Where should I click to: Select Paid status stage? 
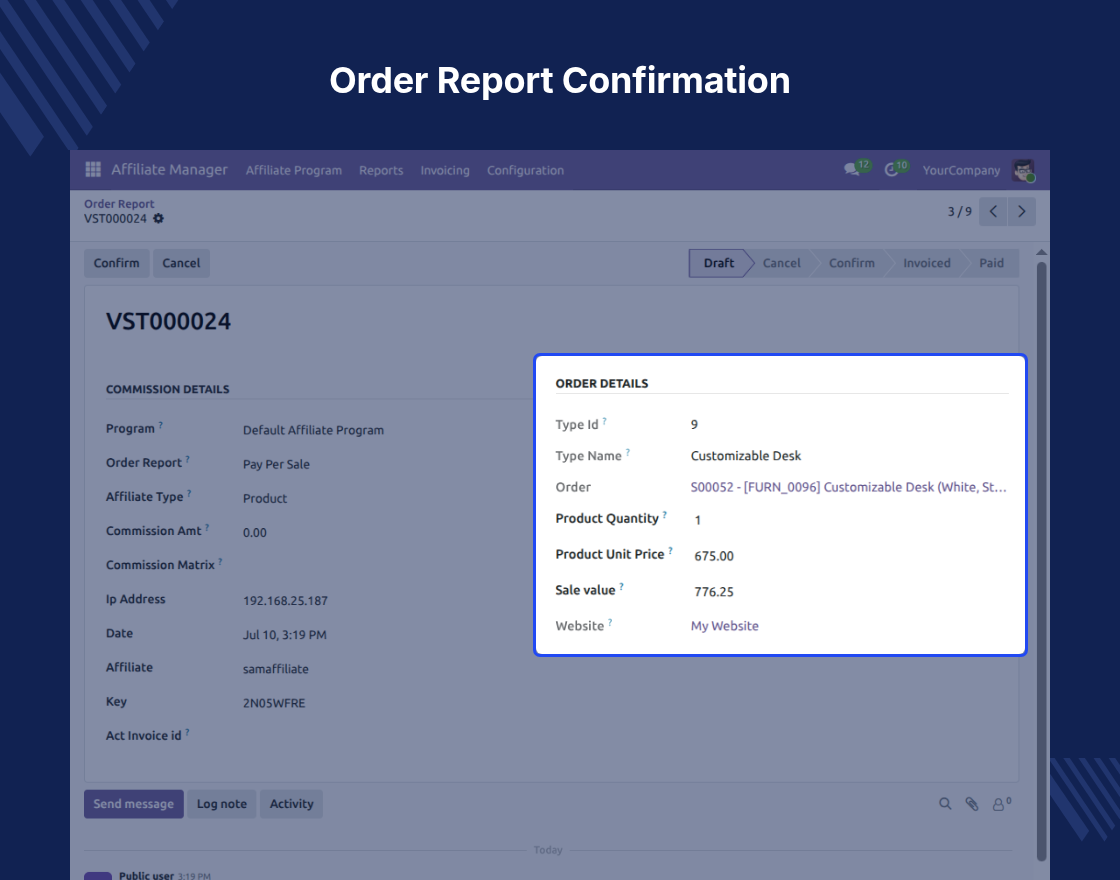tap(991, 263)
